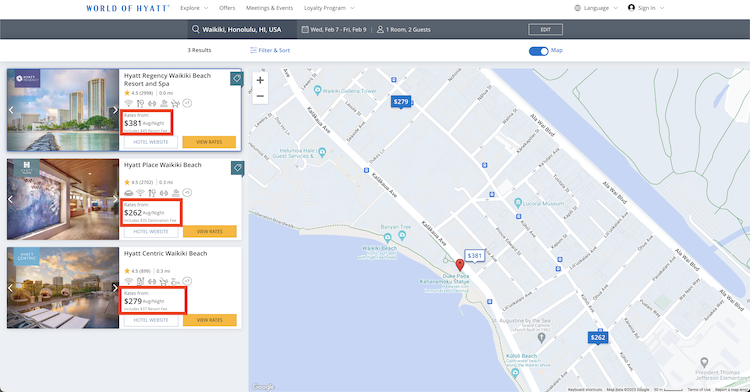Click Hyatt Place rating 4.5 (2702)
750x392 pixels.
tap(139, 182)
